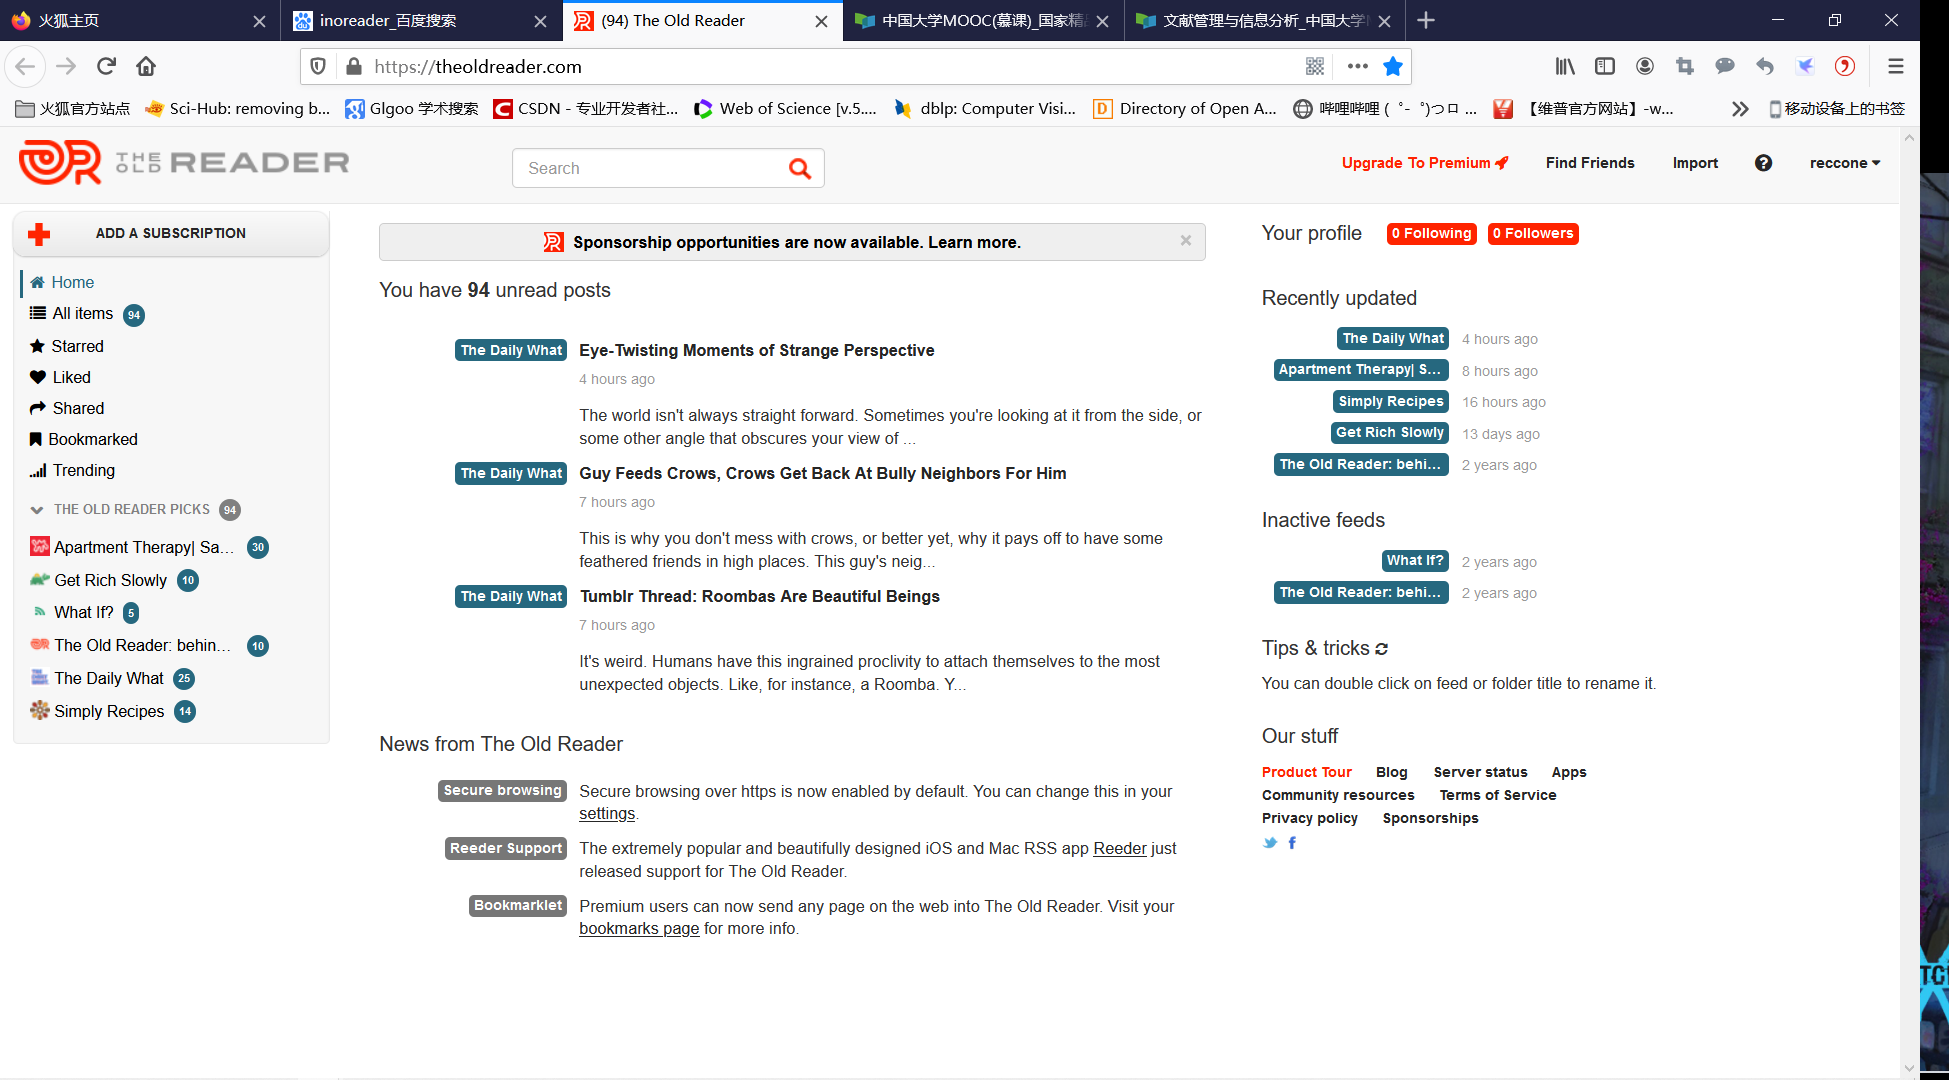Open the sponsorship Learn more link
This screenshot has height=1080, width=1949.
click(973, 242)
